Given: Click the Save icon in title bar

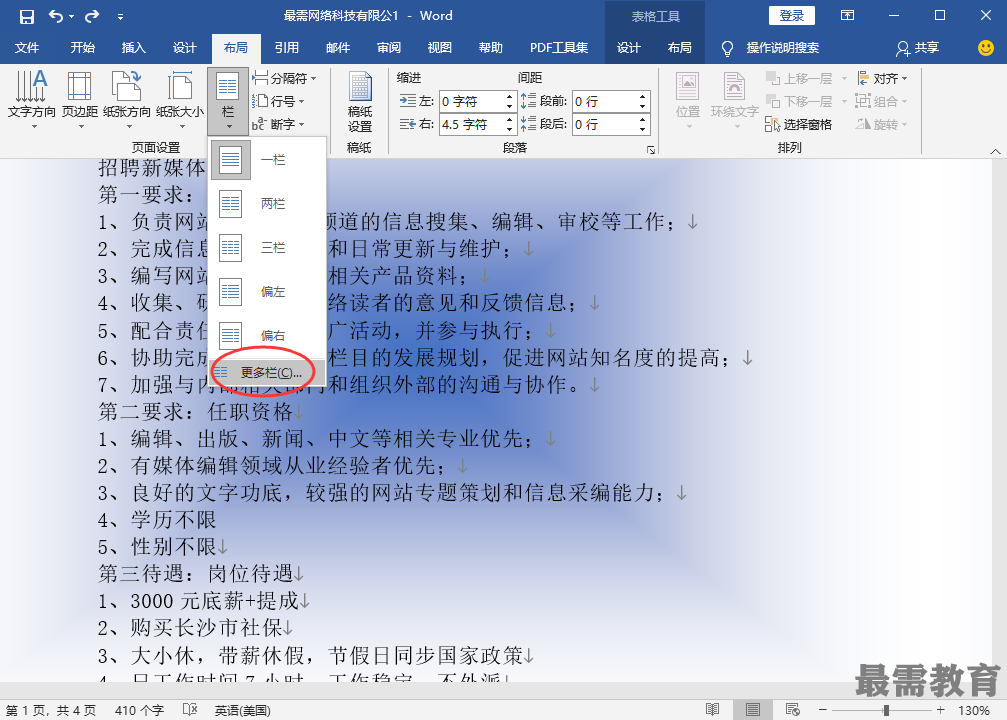Looking at the screenshot, I should click(26, 16).
